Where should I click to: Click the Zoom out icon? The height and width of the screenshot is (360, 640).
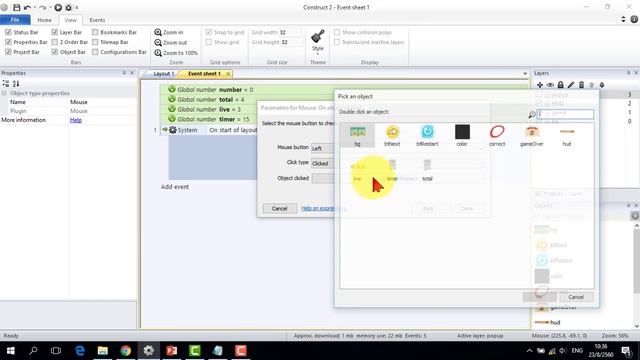(158, 42)
